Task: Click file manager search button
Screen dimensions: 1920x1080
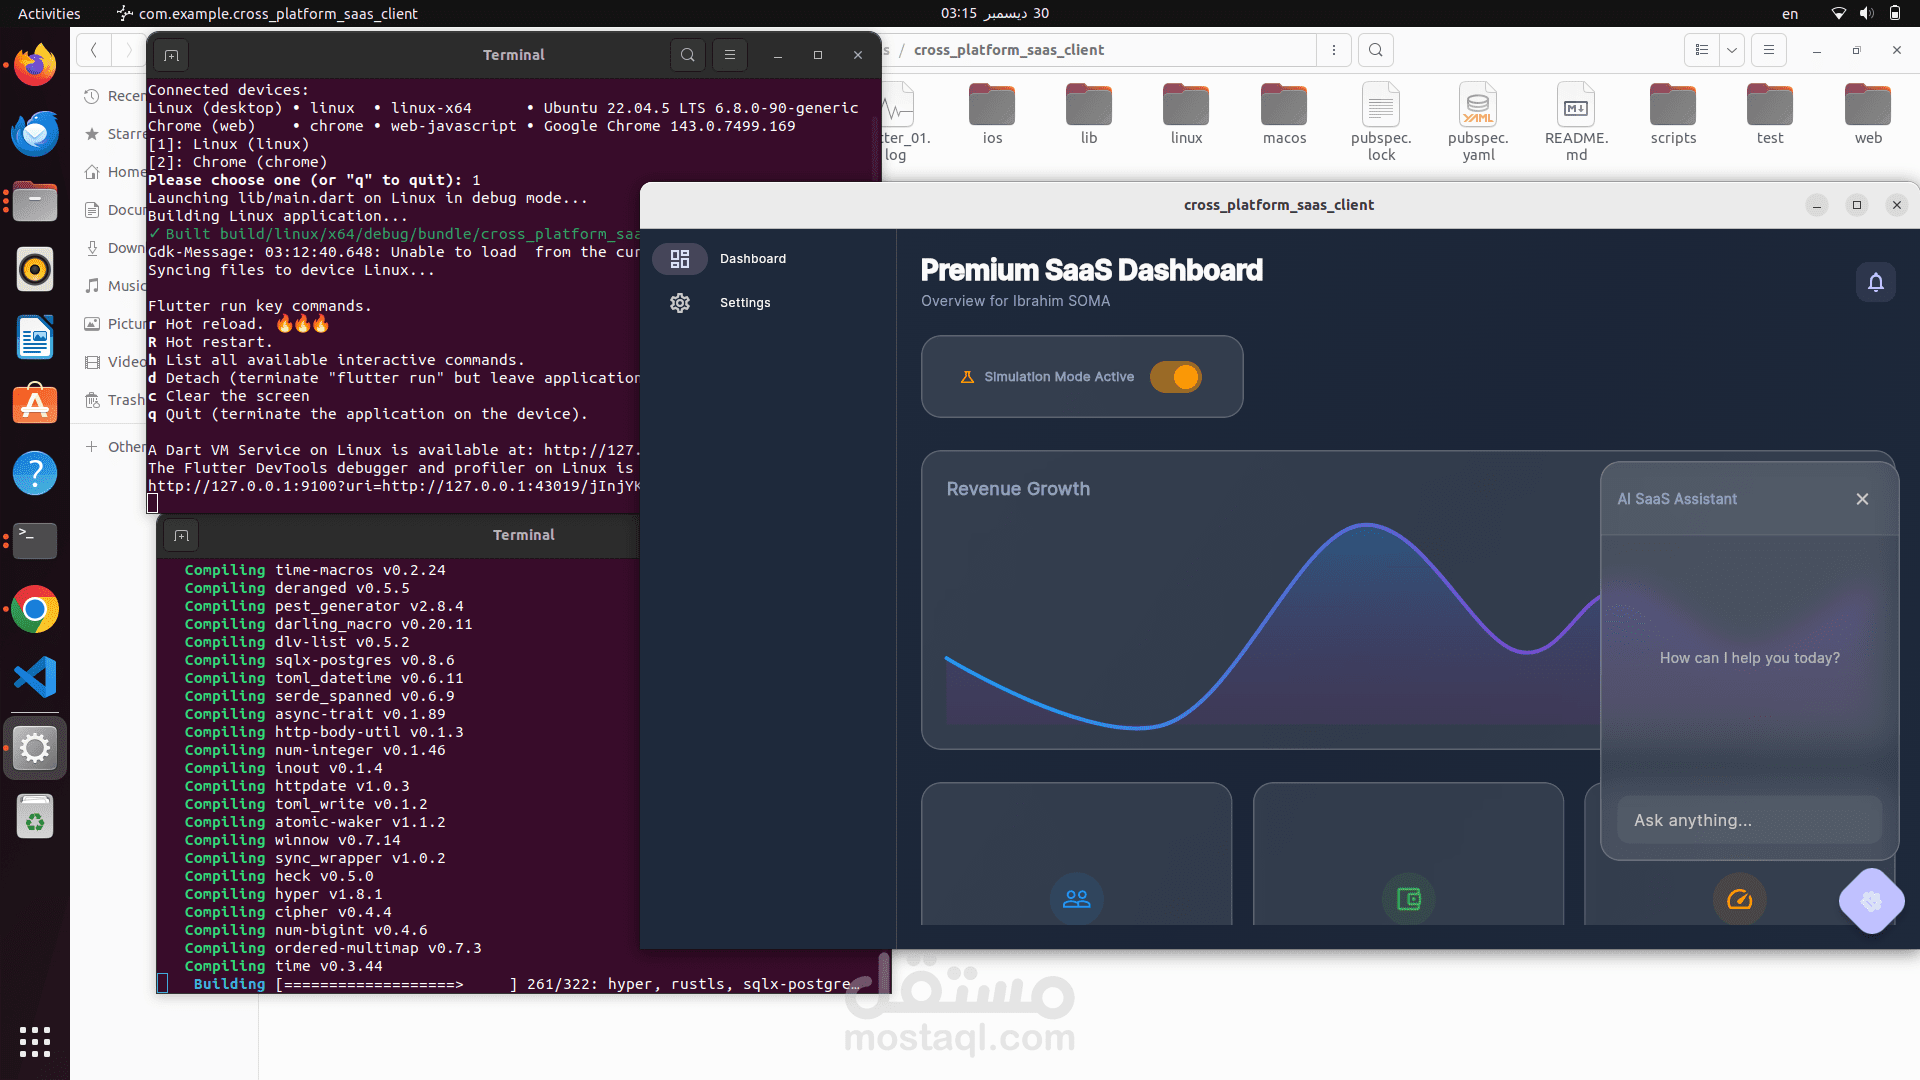Action: tap(1376, 50)
